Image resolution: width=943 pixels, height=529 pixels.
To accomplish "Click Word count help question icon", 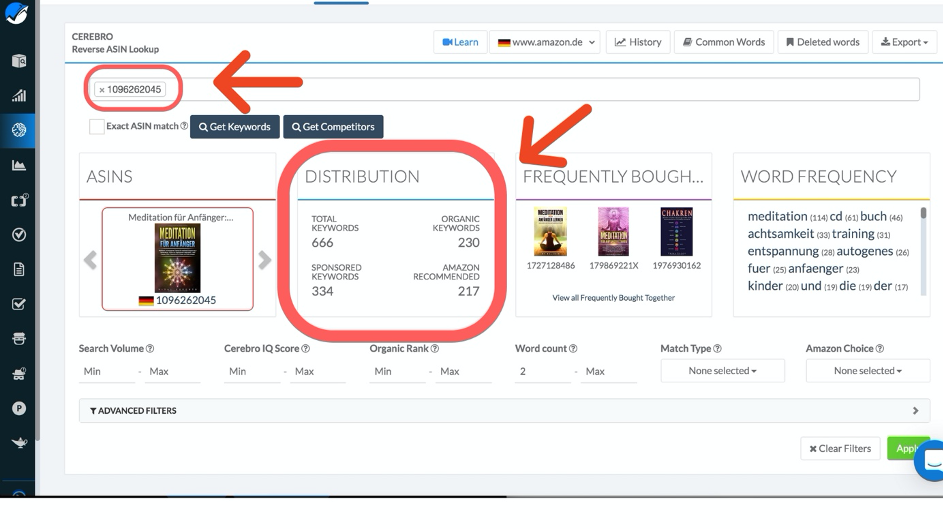I will pyautogui.click(x=573, y=349).
